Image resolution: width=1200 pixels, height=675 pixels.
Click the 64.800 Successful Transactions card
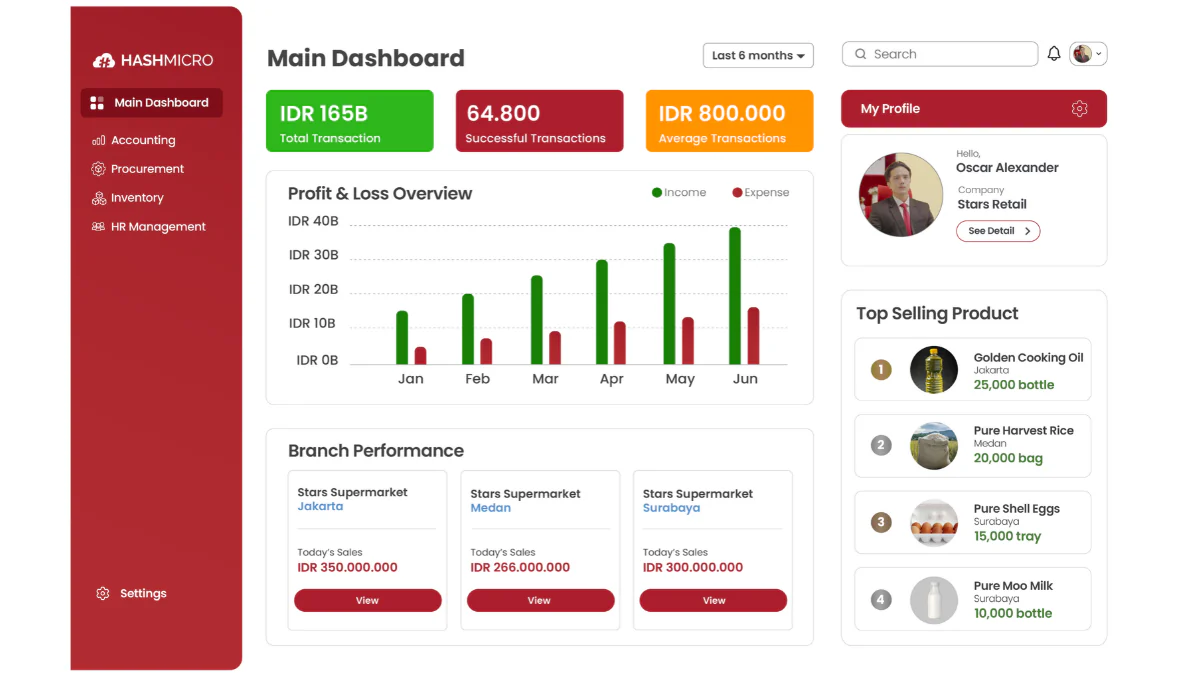click(539, 121)
